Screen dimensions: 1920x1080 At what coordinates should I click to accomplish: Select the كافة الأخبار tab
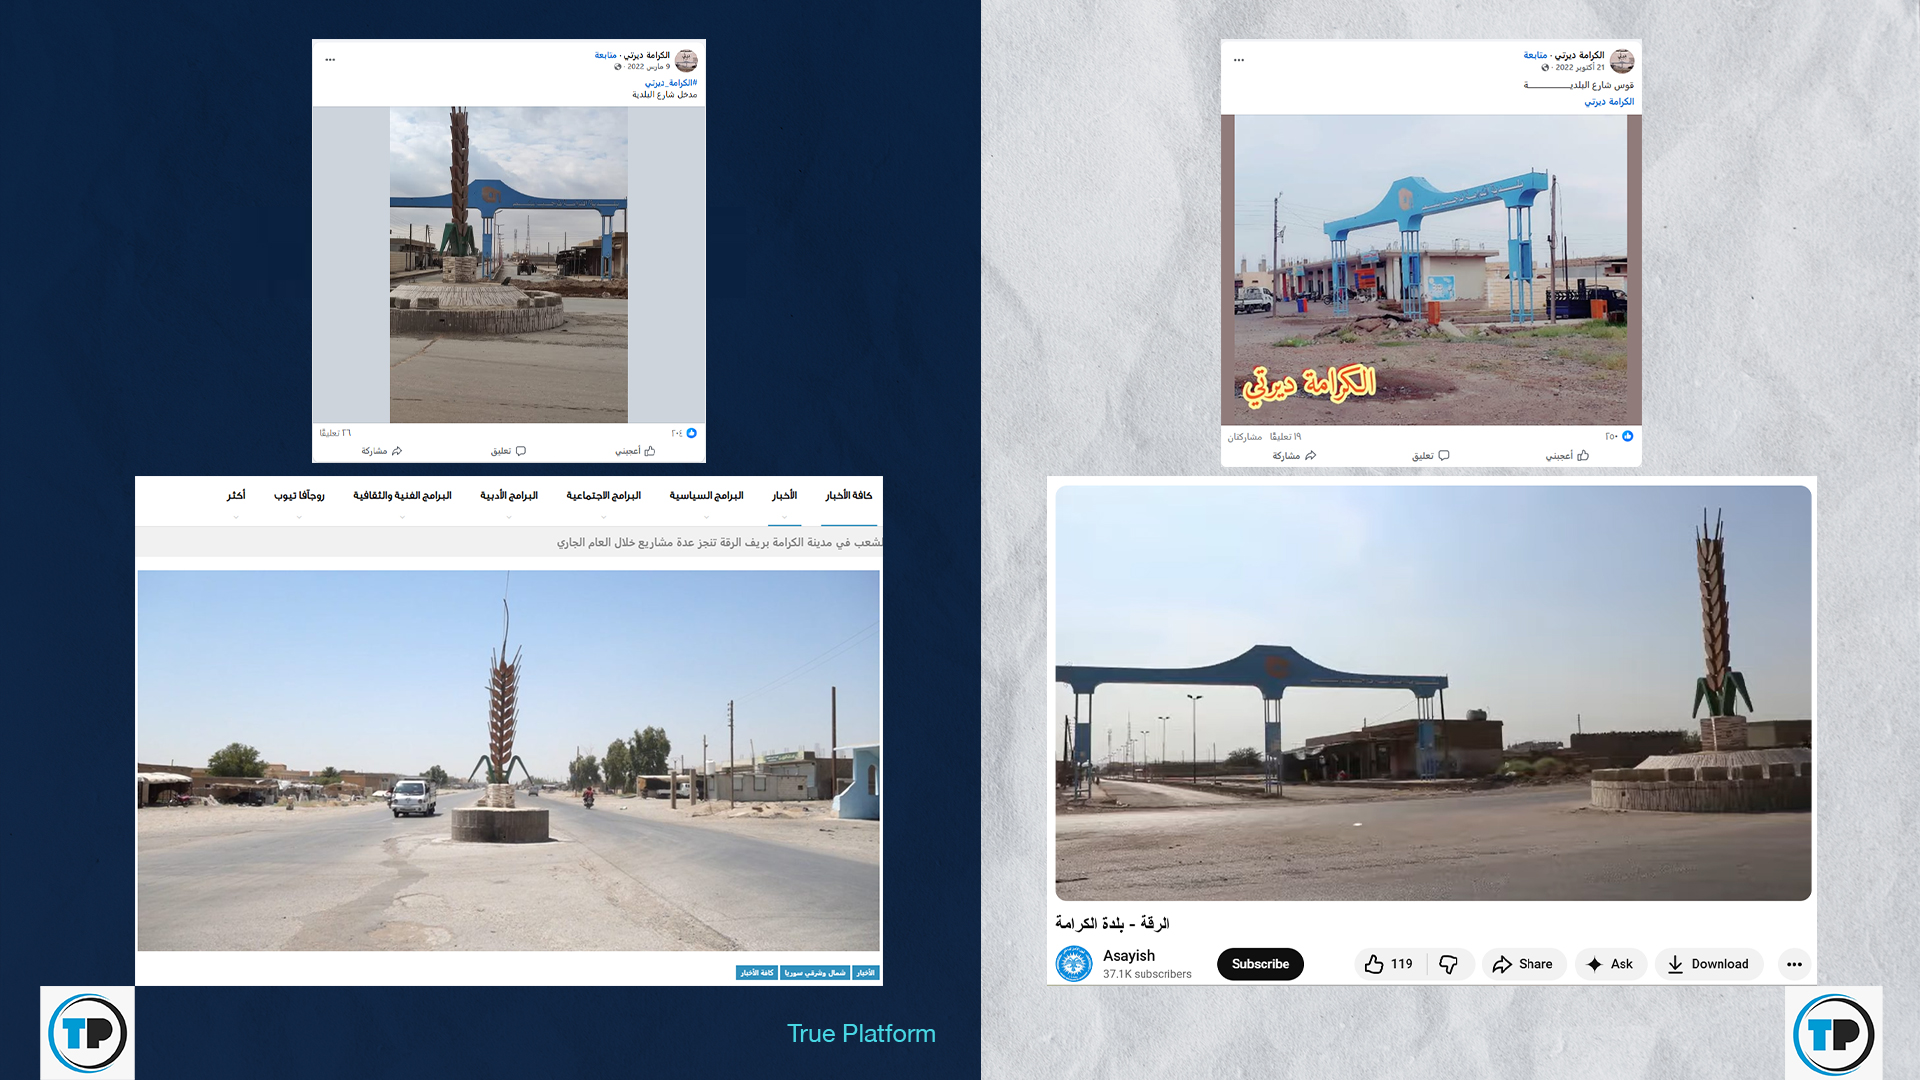coord(848,496)
